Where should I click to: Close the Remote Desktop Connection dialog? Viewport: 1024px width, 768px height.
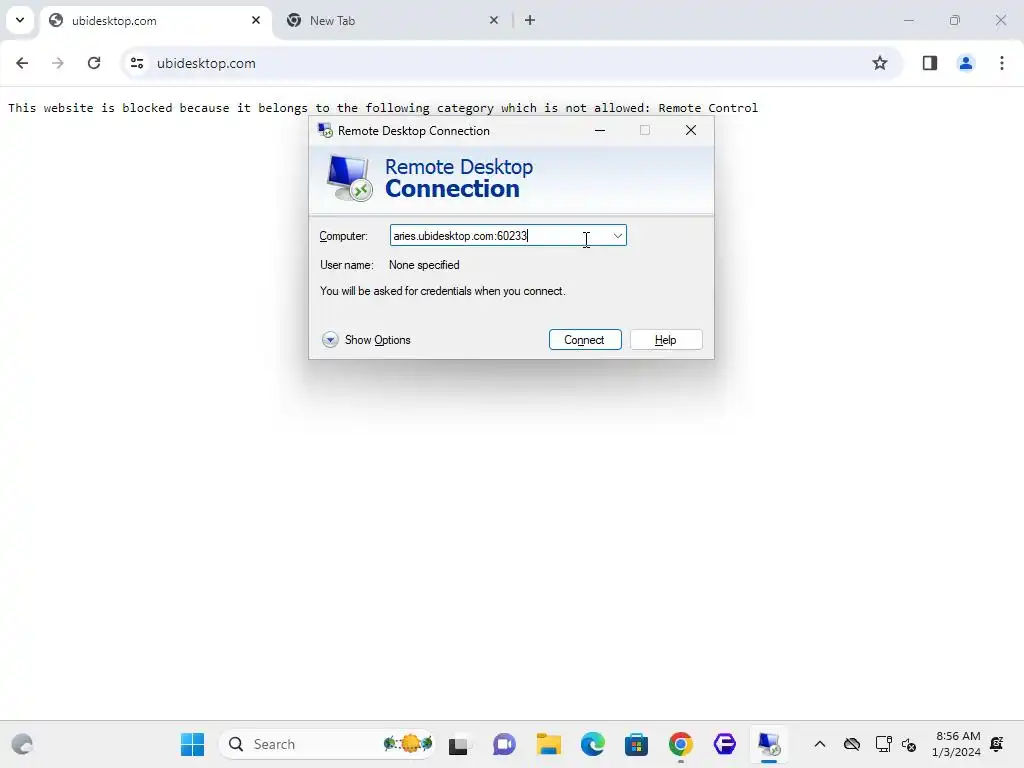click(690, 131)
